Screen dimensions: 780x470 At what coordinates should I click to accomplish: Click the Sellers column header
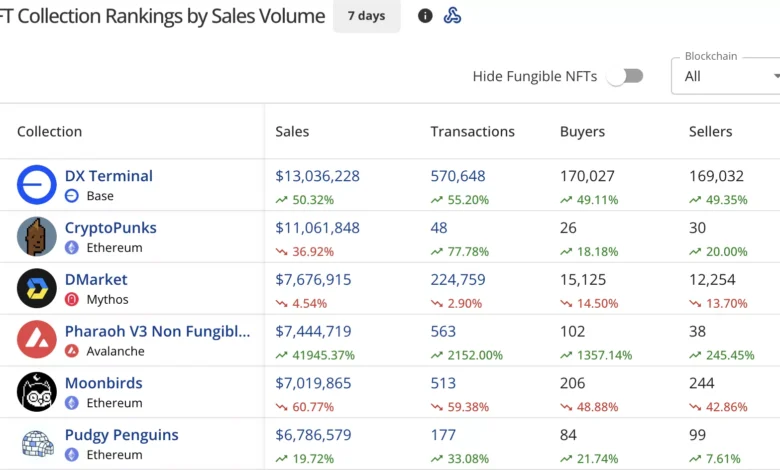(x=710, y=132)
